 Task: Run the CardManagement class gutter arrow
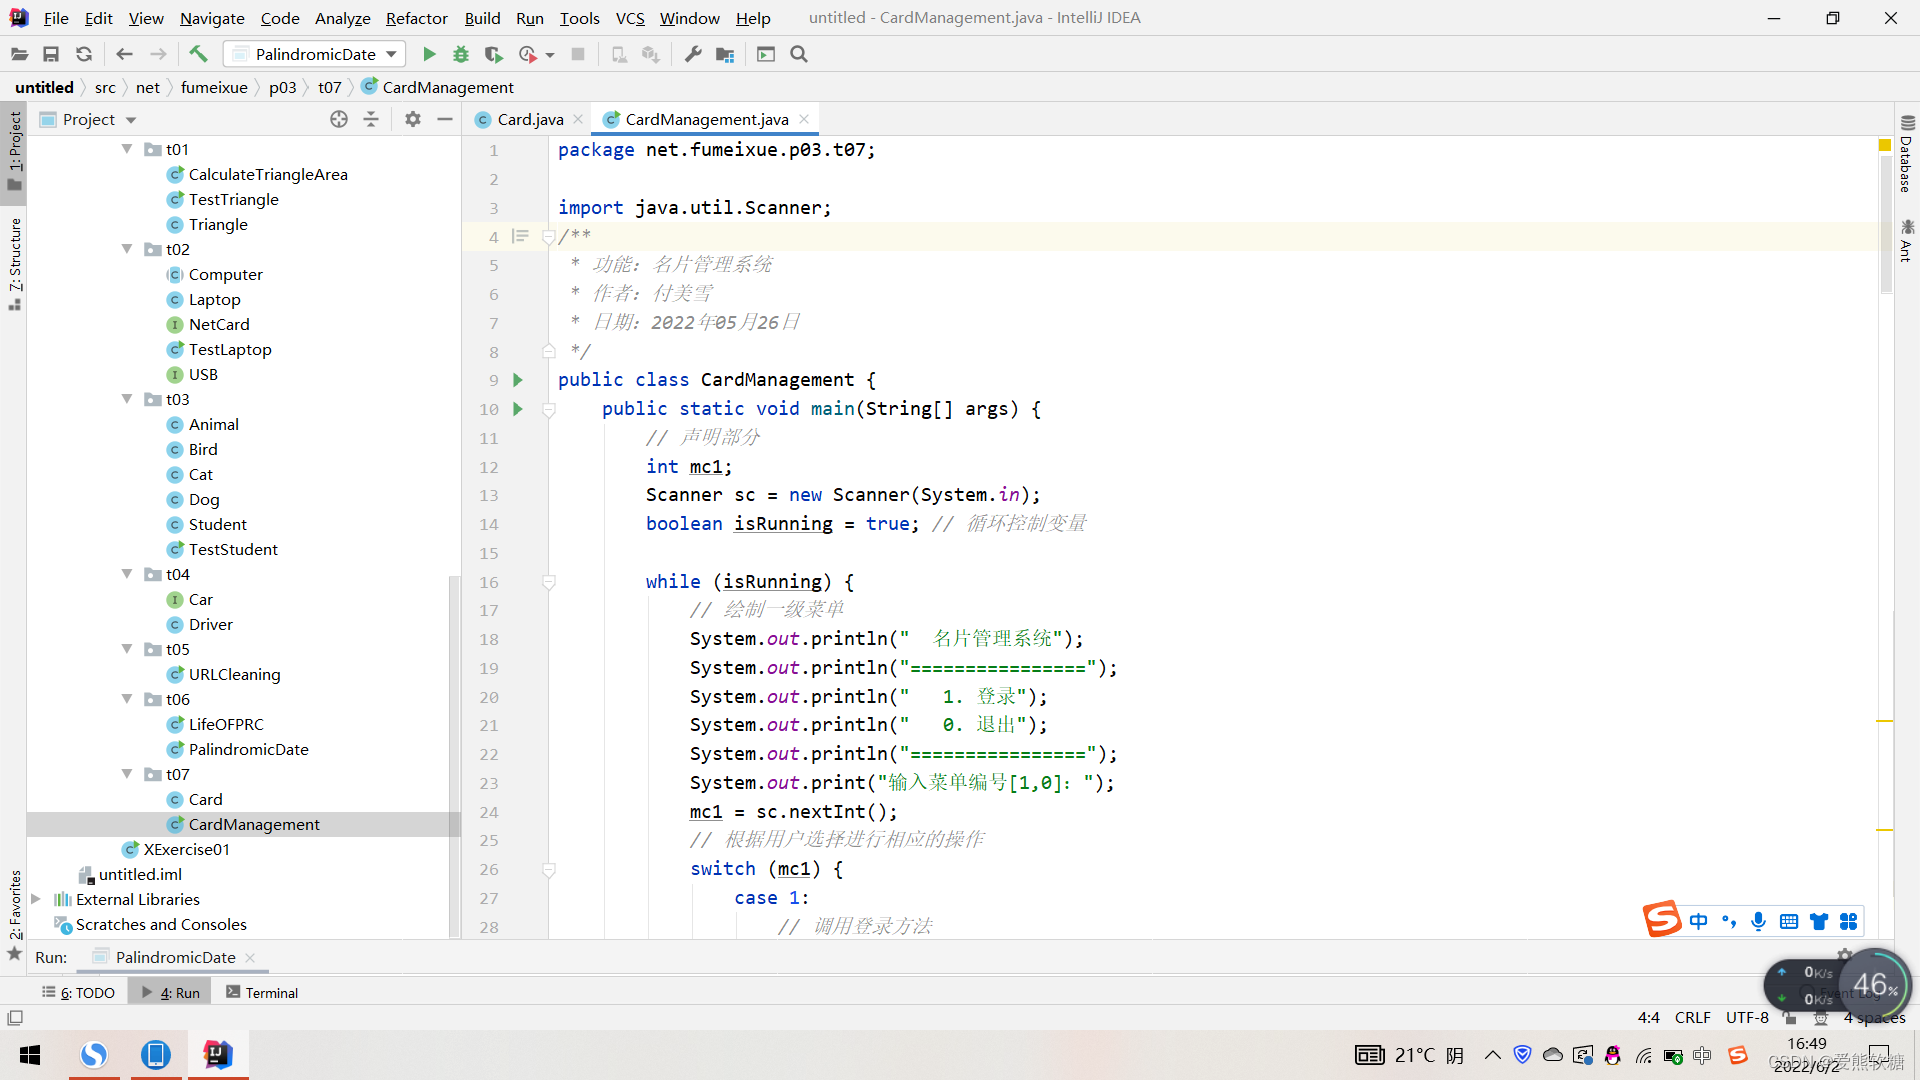coord(518,380)
